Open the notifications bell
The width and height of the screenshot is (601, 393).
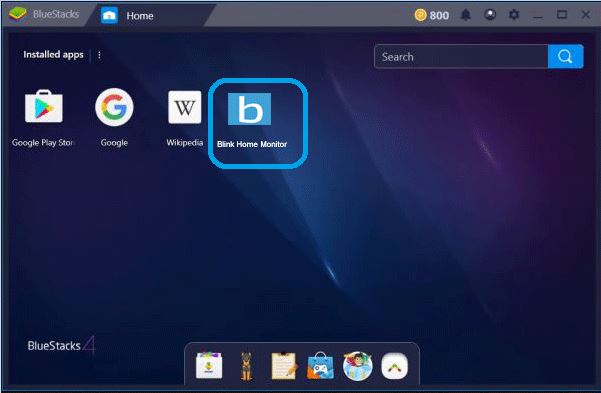coord(466,15)
